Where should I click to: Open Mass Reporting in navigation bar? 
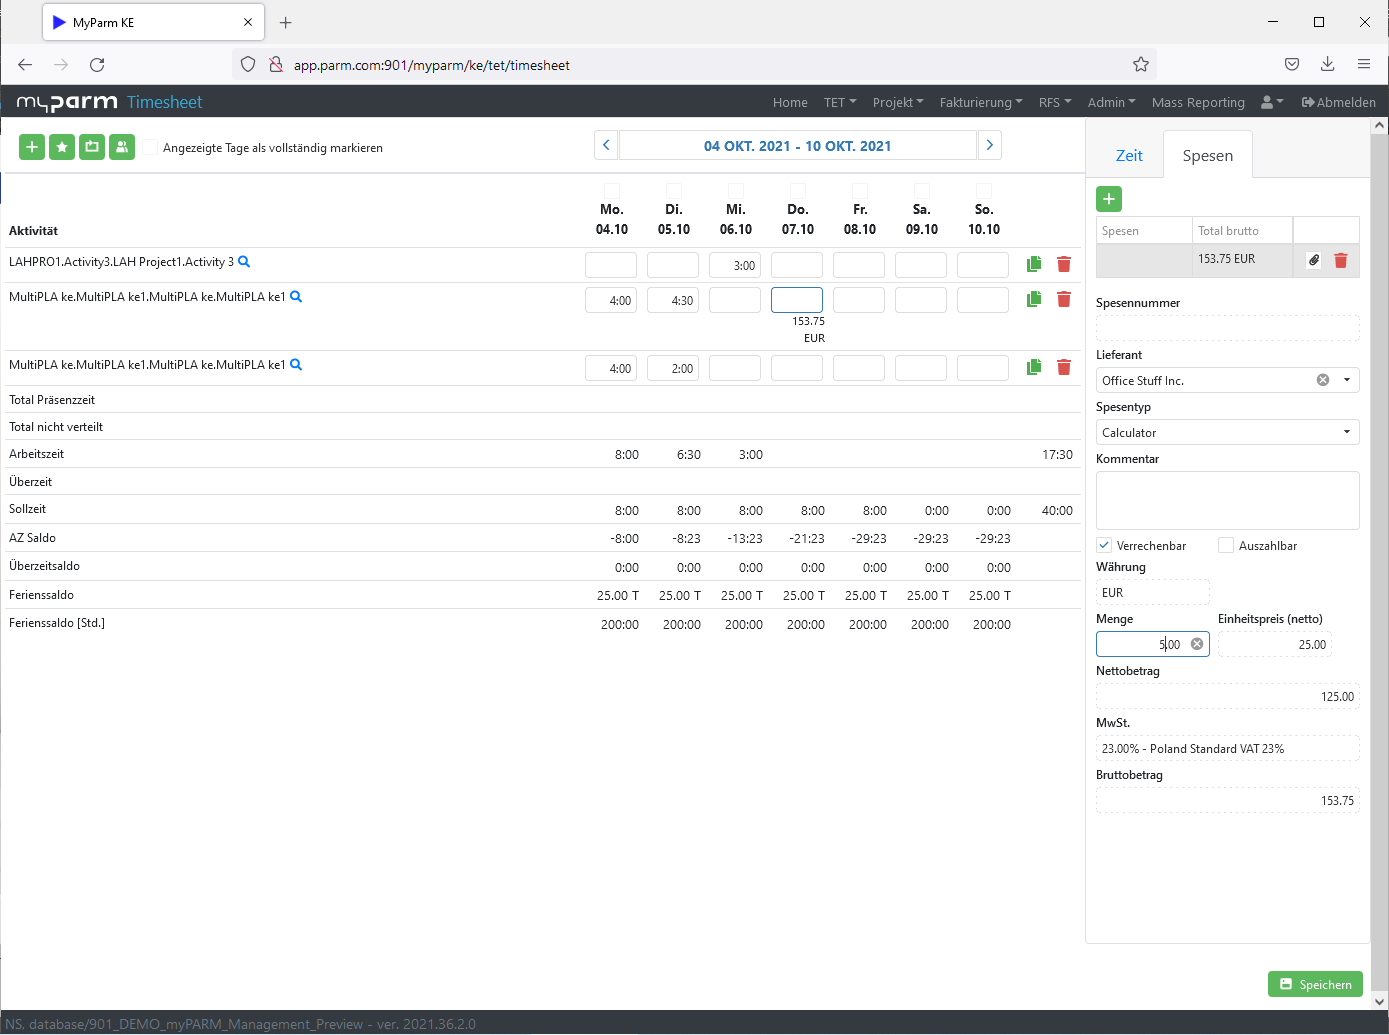click(x=1198, y=102)
